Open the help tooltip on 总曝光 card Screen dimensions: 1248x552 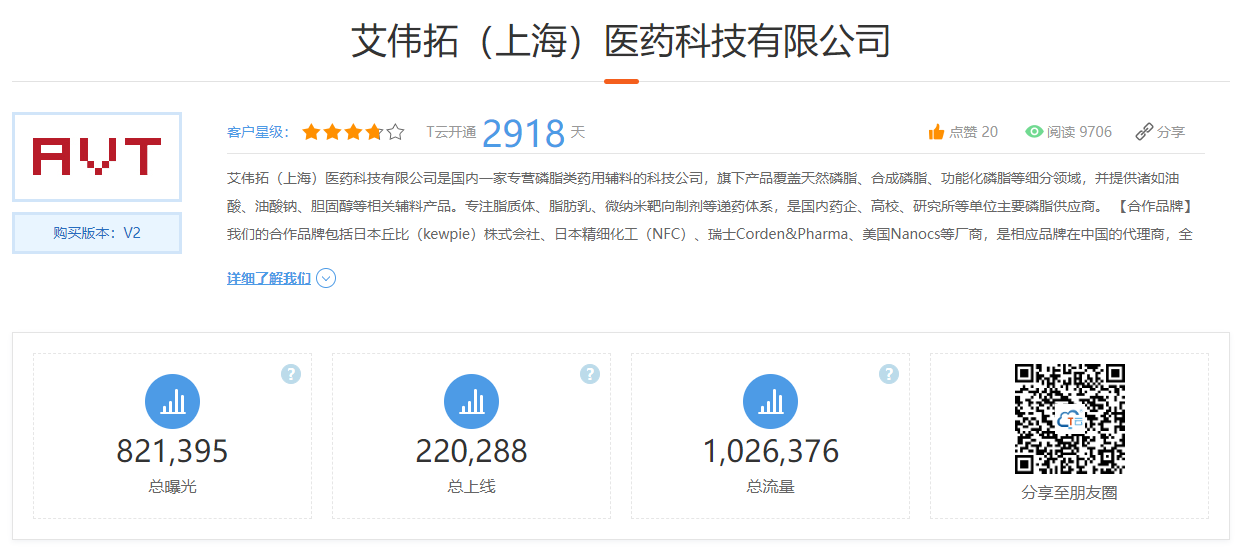point(291,374)
